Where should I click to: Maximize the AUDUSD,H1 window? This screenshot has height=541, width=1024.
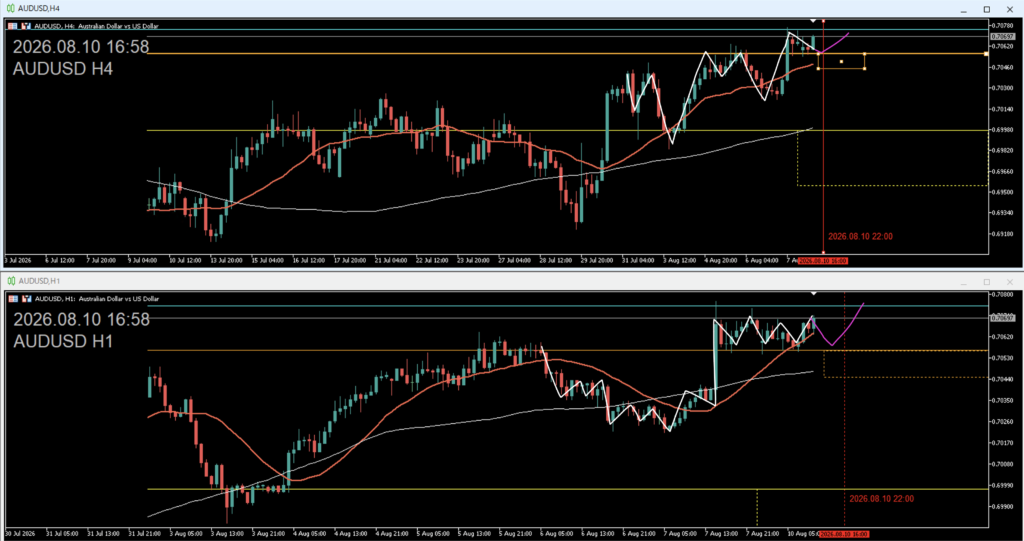point(987,282)
